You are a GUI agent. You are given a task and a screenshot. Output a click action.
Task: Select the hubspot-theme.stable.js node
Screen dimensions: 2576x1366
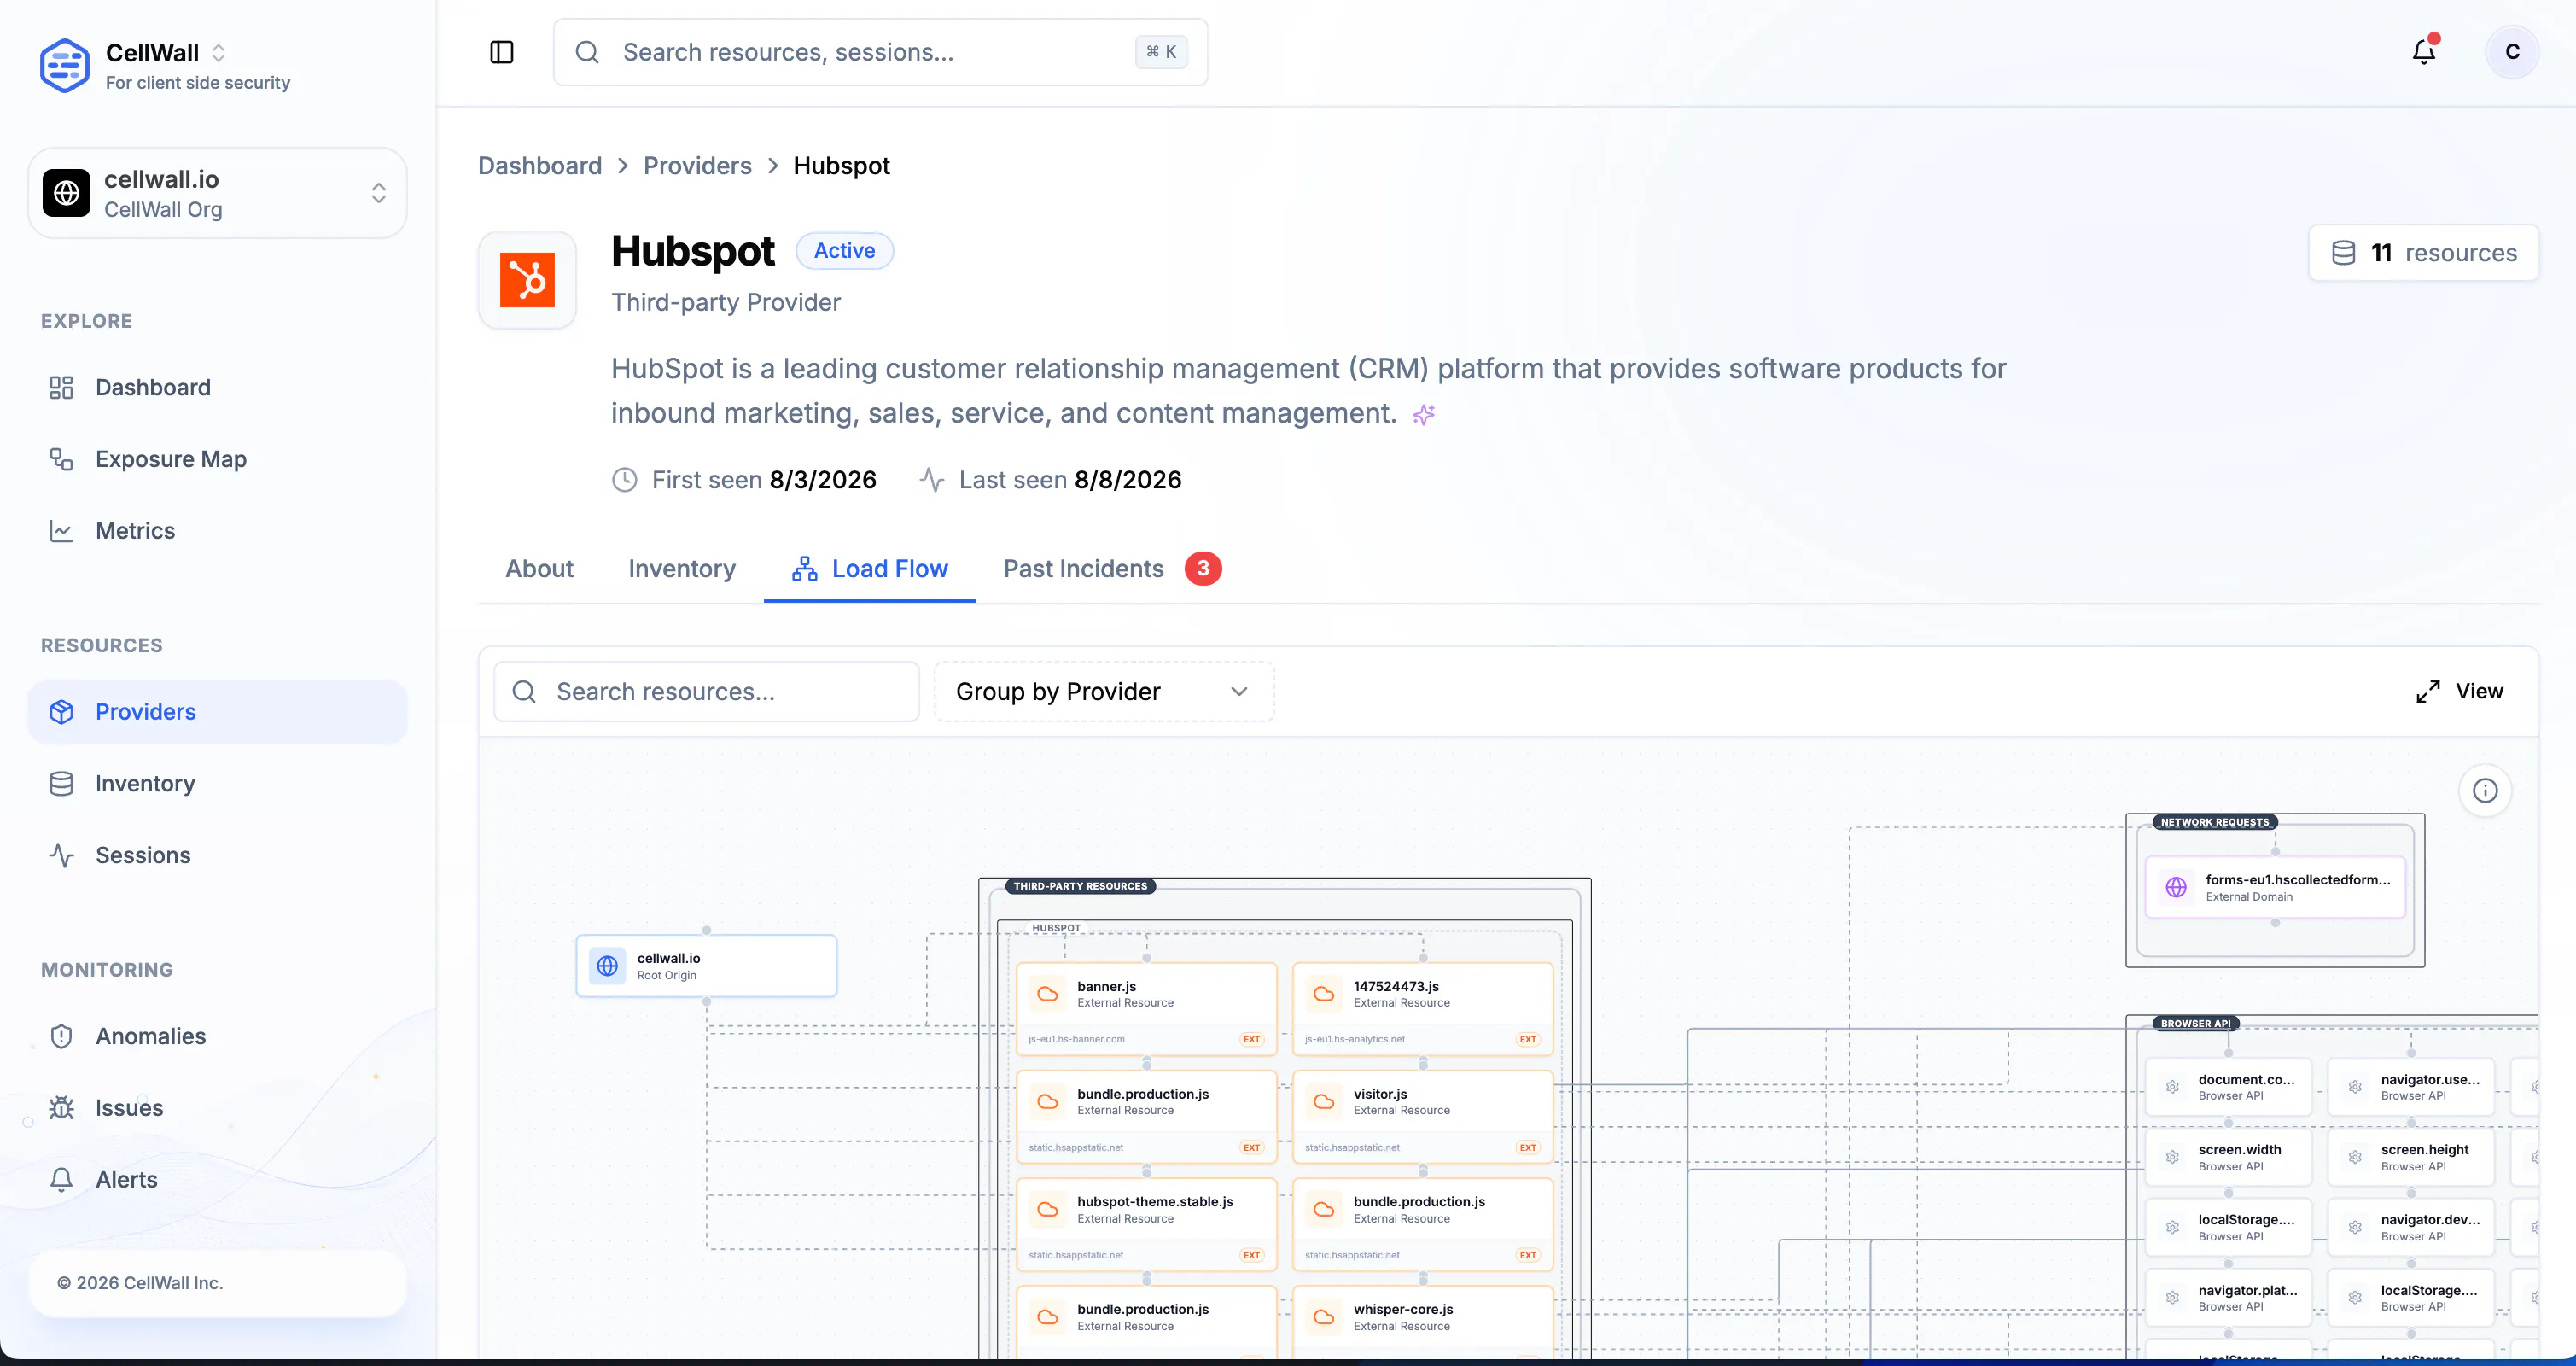1146,1225
